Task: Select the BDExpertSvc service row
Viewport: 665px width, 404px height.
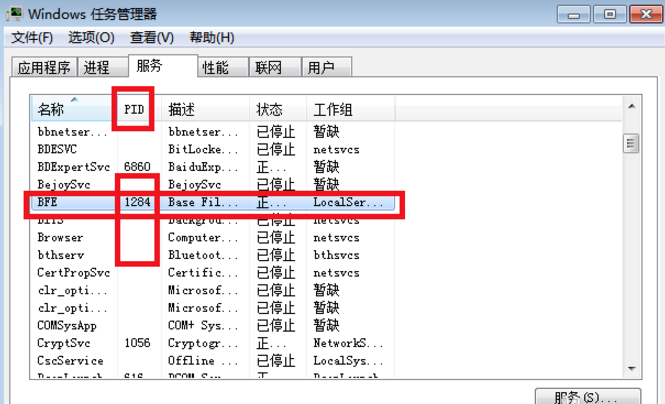Action: (x=213, y=167)
